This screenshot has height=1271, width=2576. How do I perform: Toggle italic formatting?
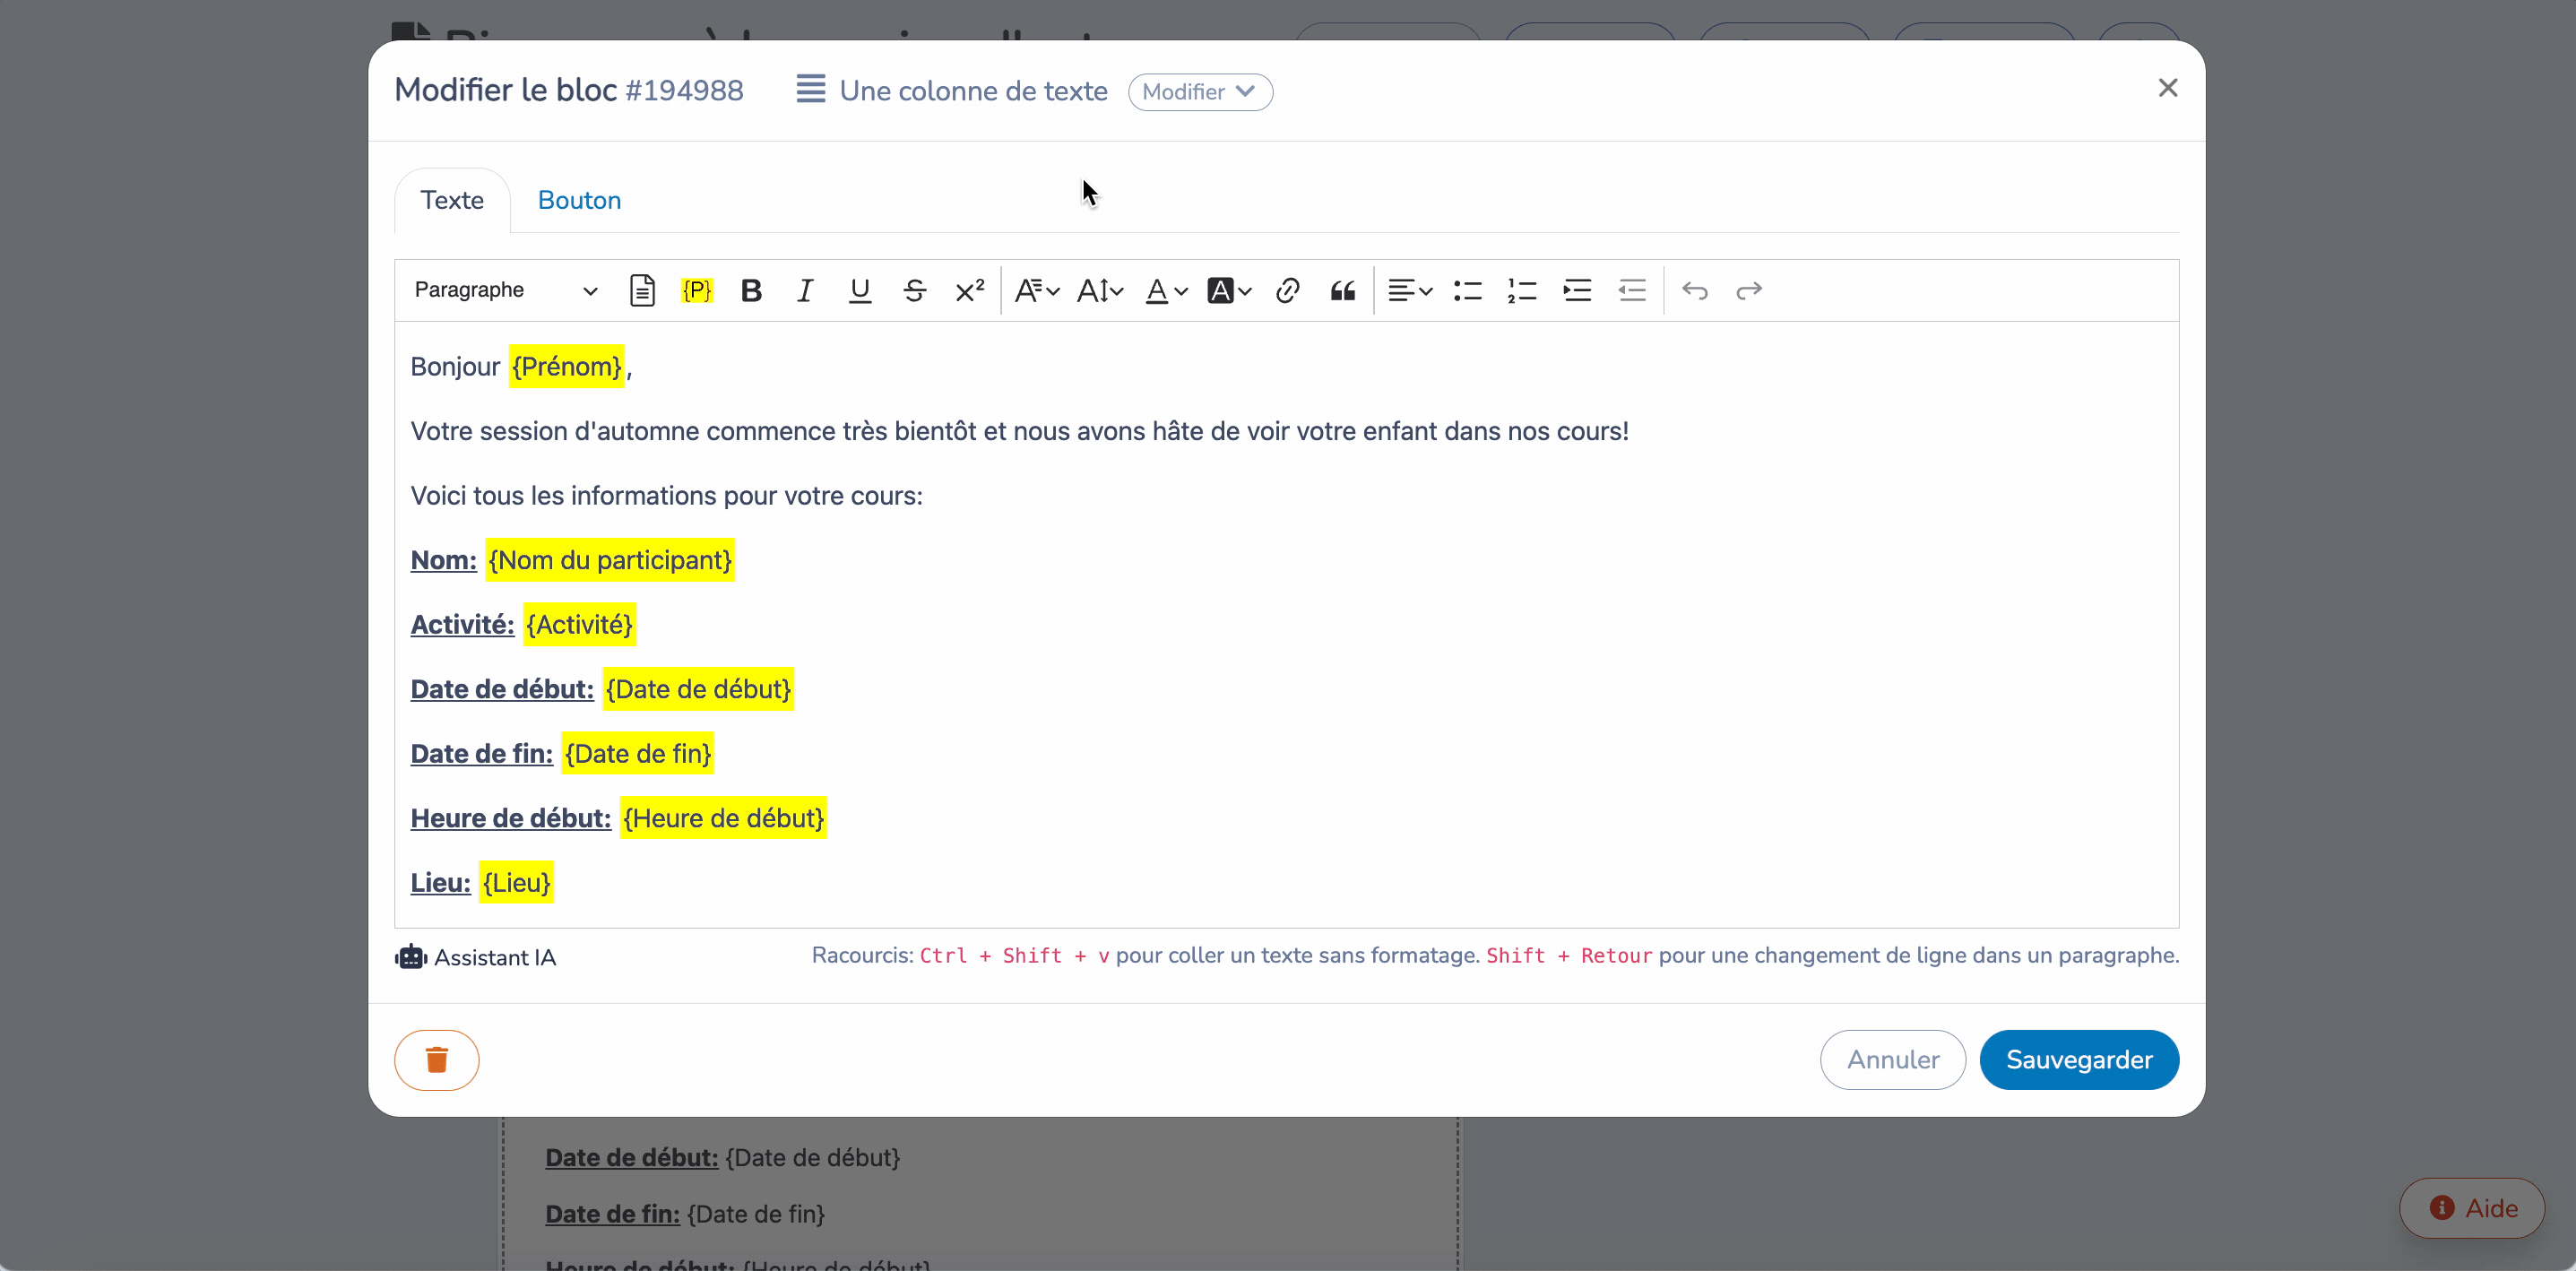pyautogui.click(x=805, y=290)
